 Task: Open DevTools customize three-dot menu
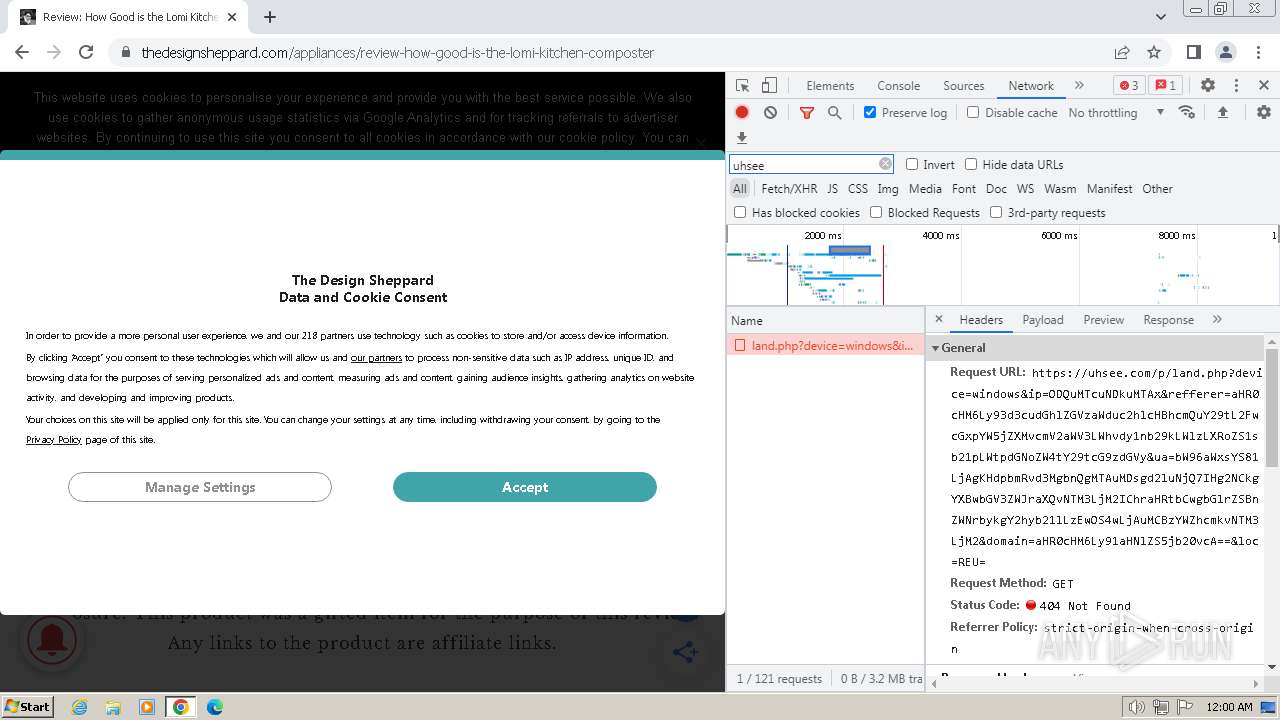(x=1236, y=86)
